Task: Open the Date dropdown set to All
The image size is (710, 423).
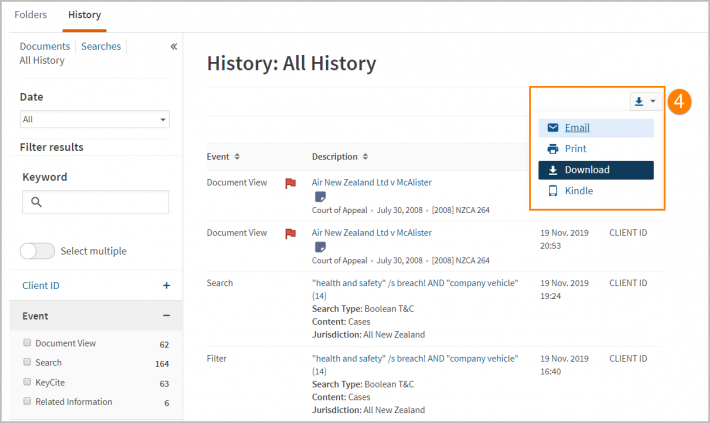Action: click(95, 120)
